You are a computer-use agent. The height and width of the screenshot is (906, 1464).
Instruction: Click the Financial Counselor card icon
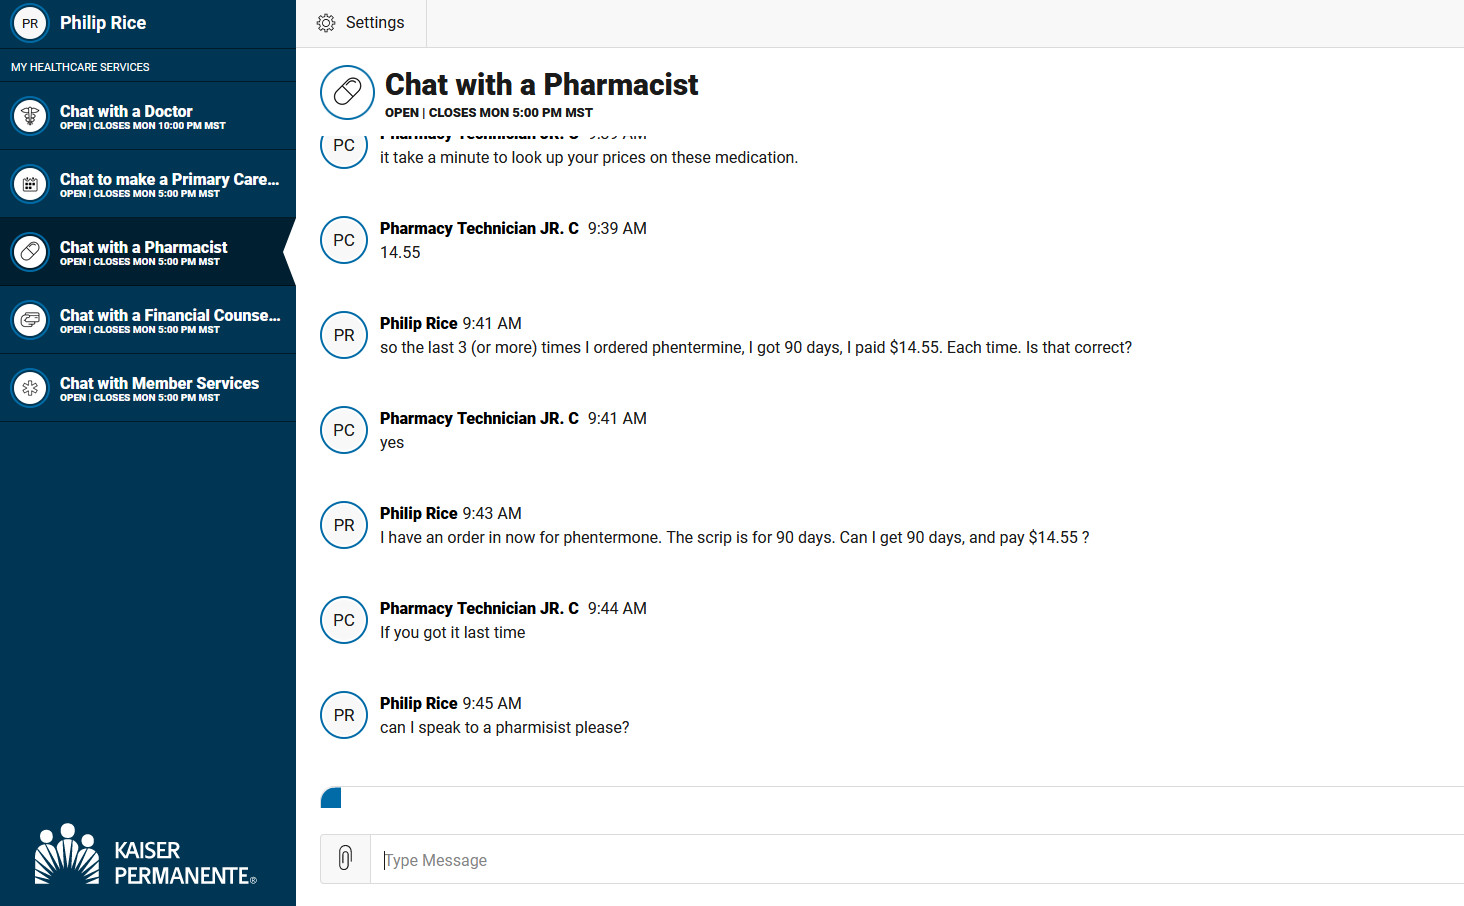(30, 320)
